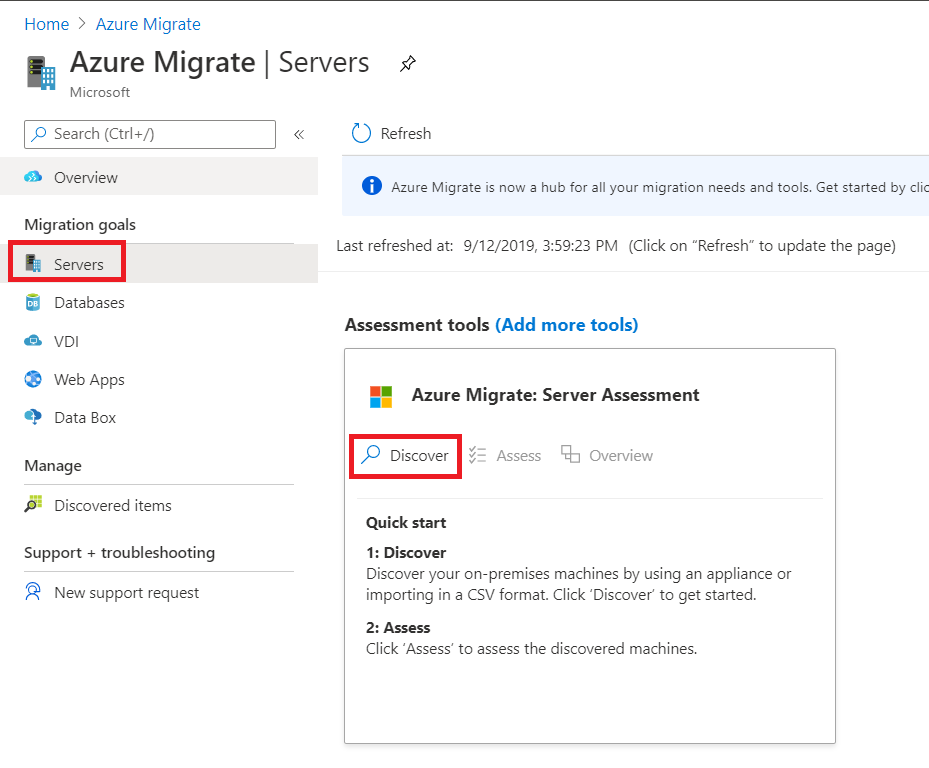Go to Home breadcrumb link
This screenshot has height=768, width=929.
(x=47, y=24)
